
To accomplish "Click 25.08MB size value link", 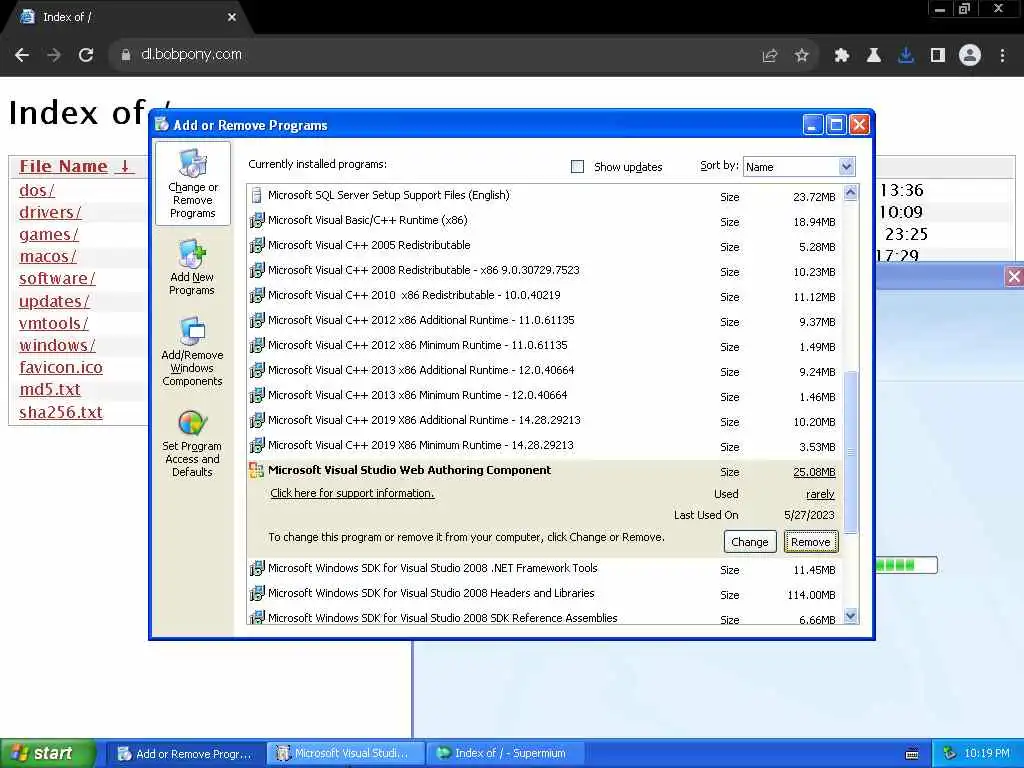I will [x=814, y=472].
